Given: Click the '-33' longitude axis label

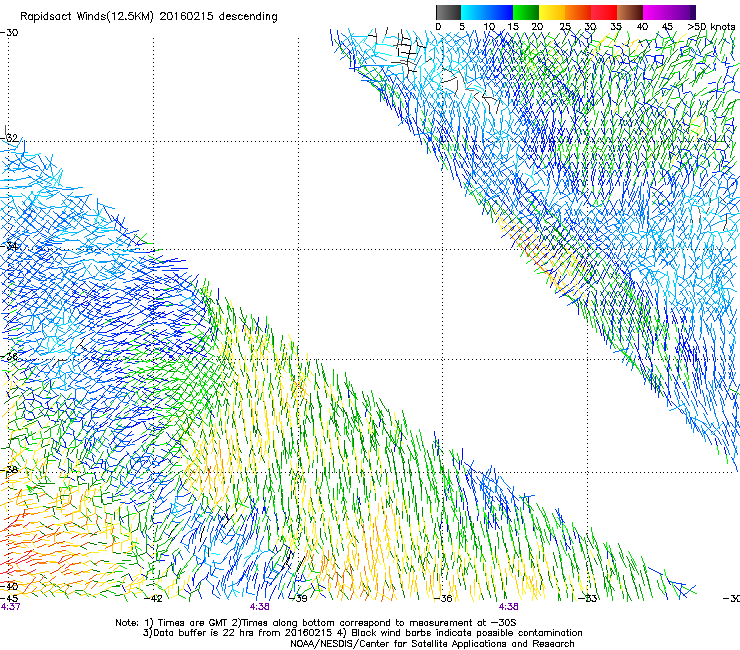Looking at the screenshot, I should click(x=588, y=599).
